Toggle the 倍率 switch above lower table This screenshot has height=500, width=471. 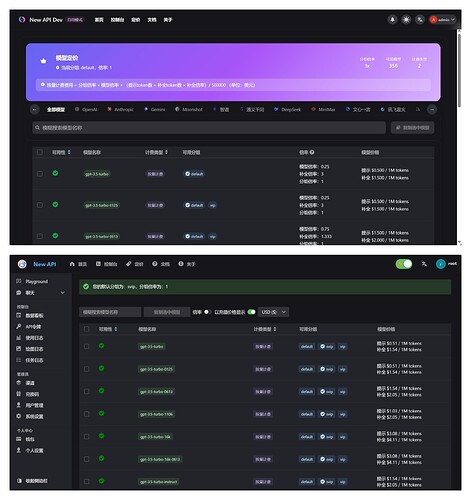[x=207, y=312]
